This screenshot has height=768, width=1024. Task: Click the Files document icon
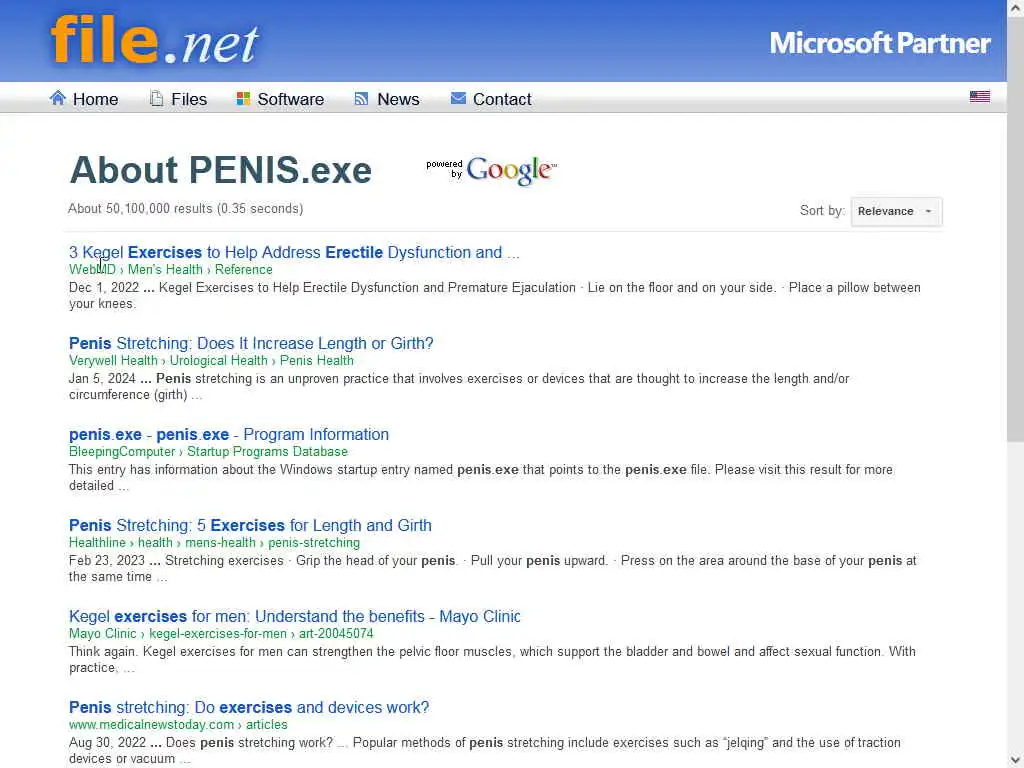[x=156, y=98]
